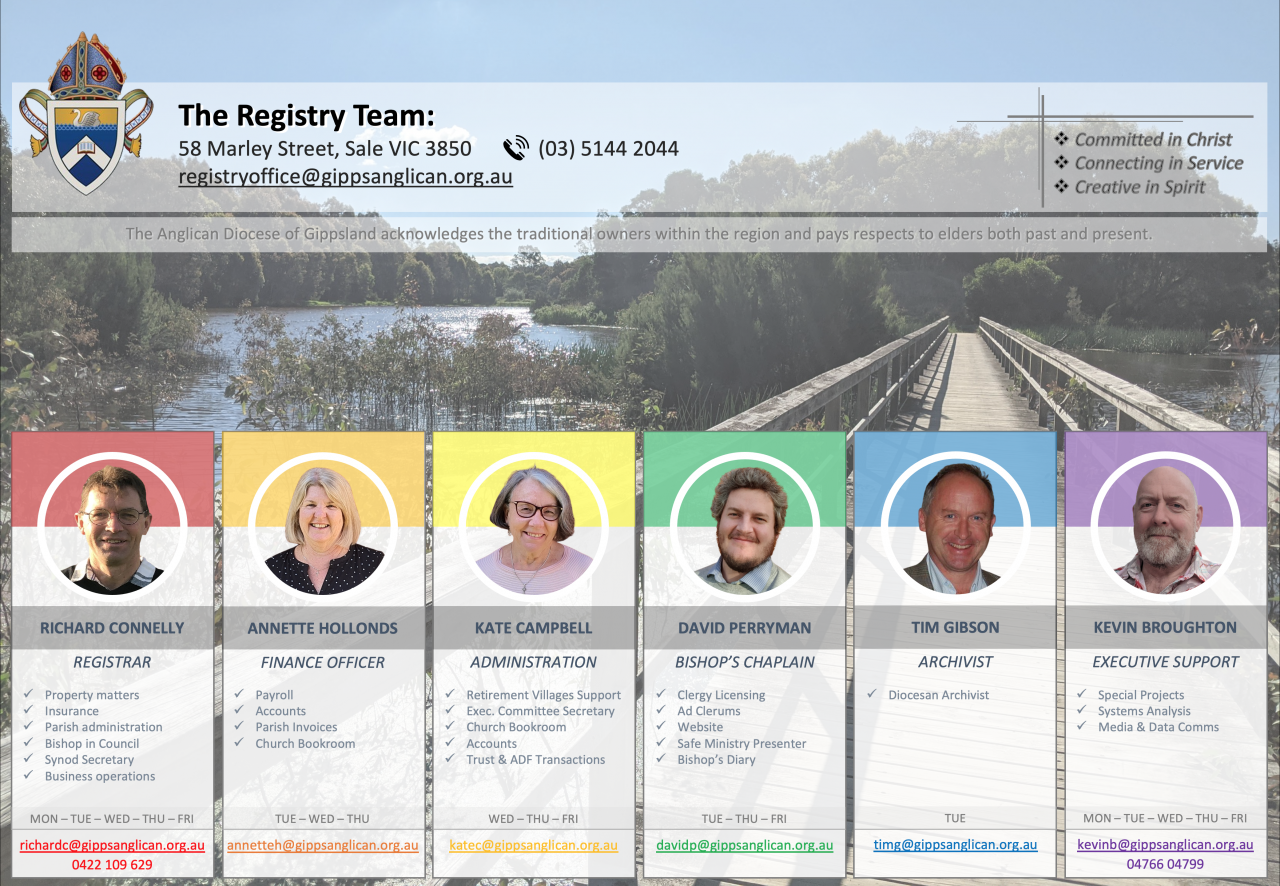Image resolution: width=1280 pixels, height=886 pixels.
Task: Select Annette's working days TUE – WED – THU
Action: point(323,818)
